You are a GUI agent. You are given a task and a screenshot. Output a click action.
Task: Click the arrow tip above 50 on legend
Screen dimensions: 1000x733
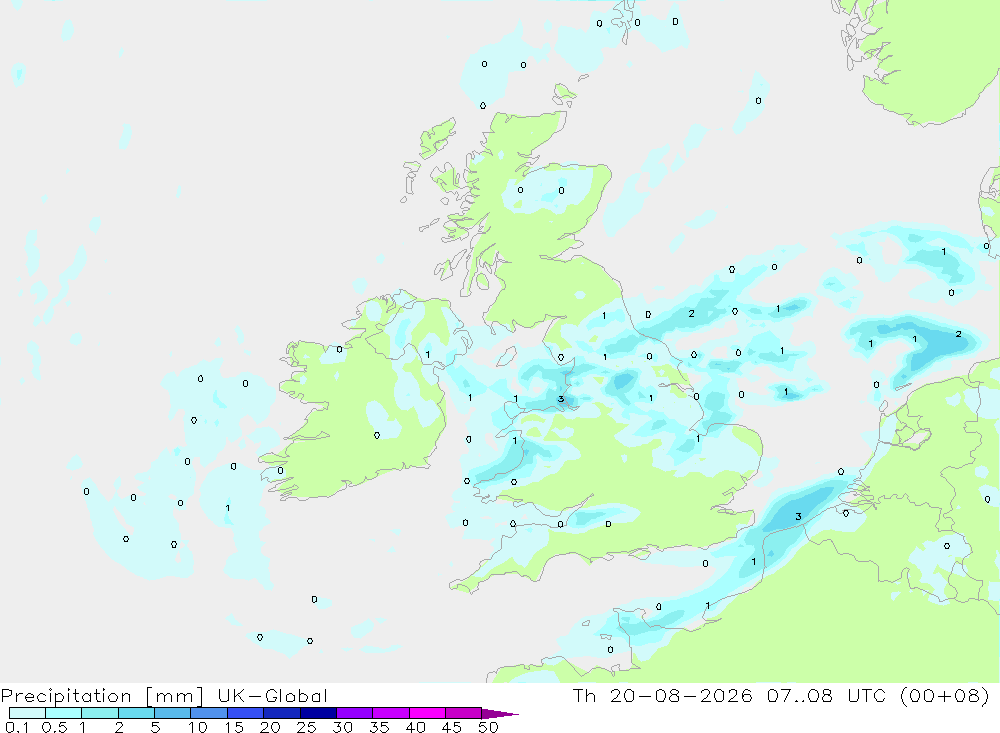click(500, 713)
